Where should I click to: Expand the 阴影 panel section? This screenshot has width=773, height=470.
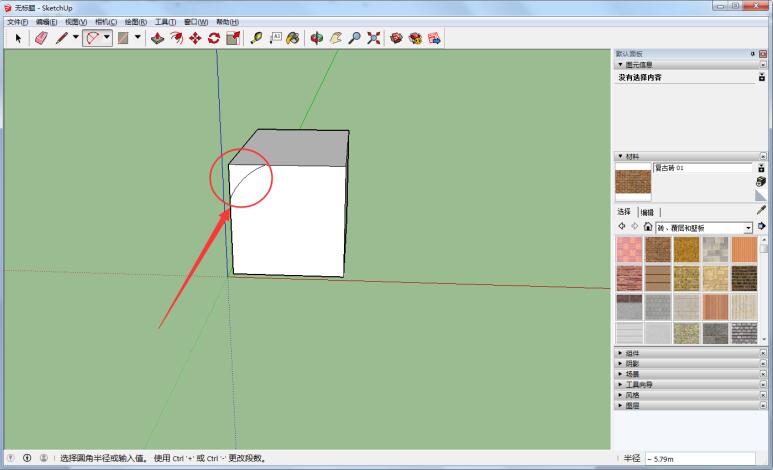click(x=620, y=363)
